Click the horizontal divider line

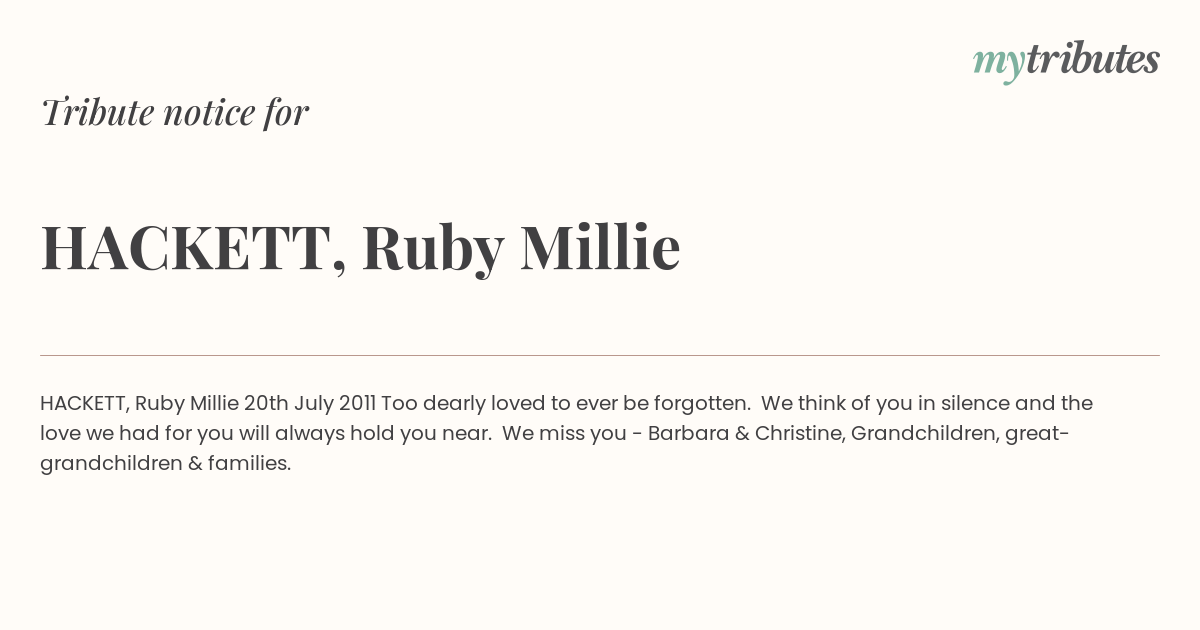600,355
